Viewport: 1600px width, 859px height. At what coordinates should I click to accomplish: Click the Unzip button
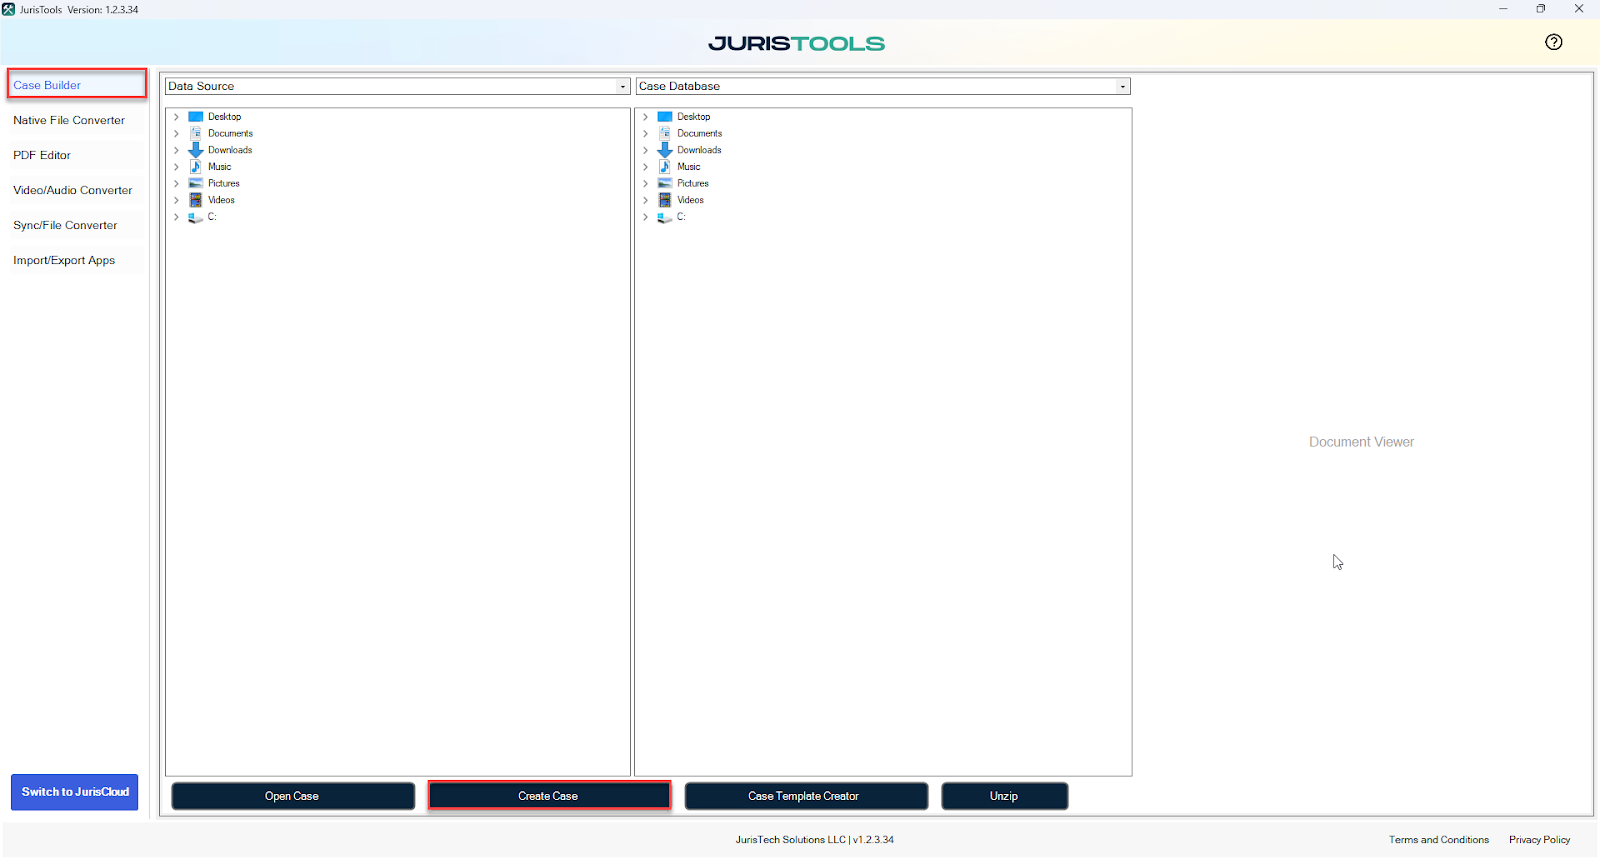point(1004,796)
